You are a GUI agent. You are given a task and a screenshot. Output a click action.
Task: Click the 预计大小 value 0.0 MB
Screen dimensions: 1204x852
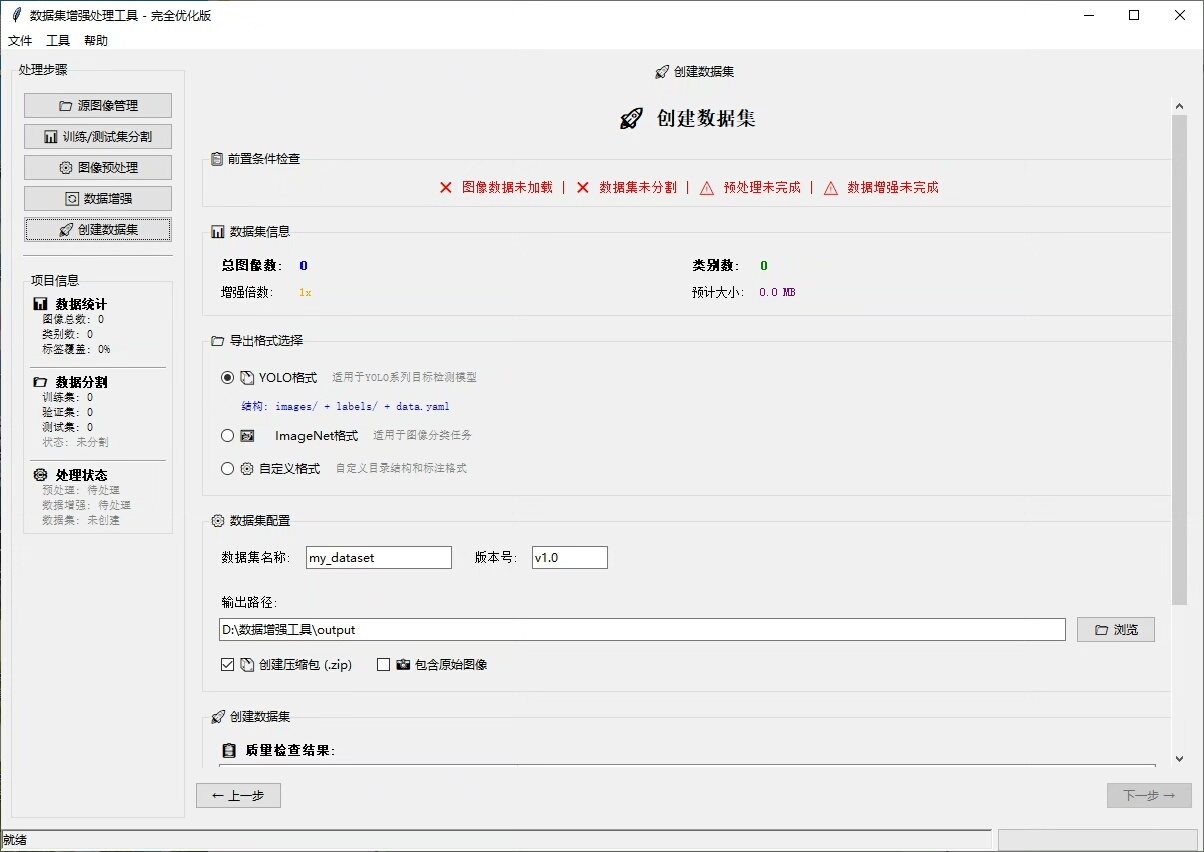coord(777,293)
